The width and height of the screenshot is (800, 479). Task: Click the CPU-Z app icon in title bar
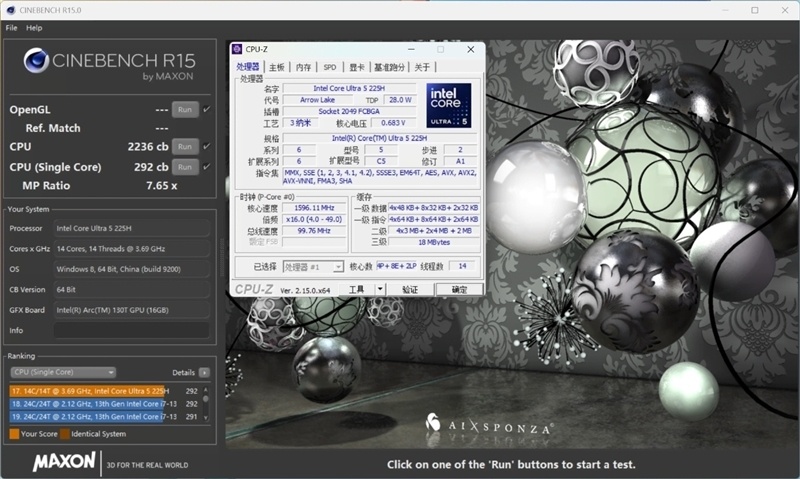coord(237,49)
